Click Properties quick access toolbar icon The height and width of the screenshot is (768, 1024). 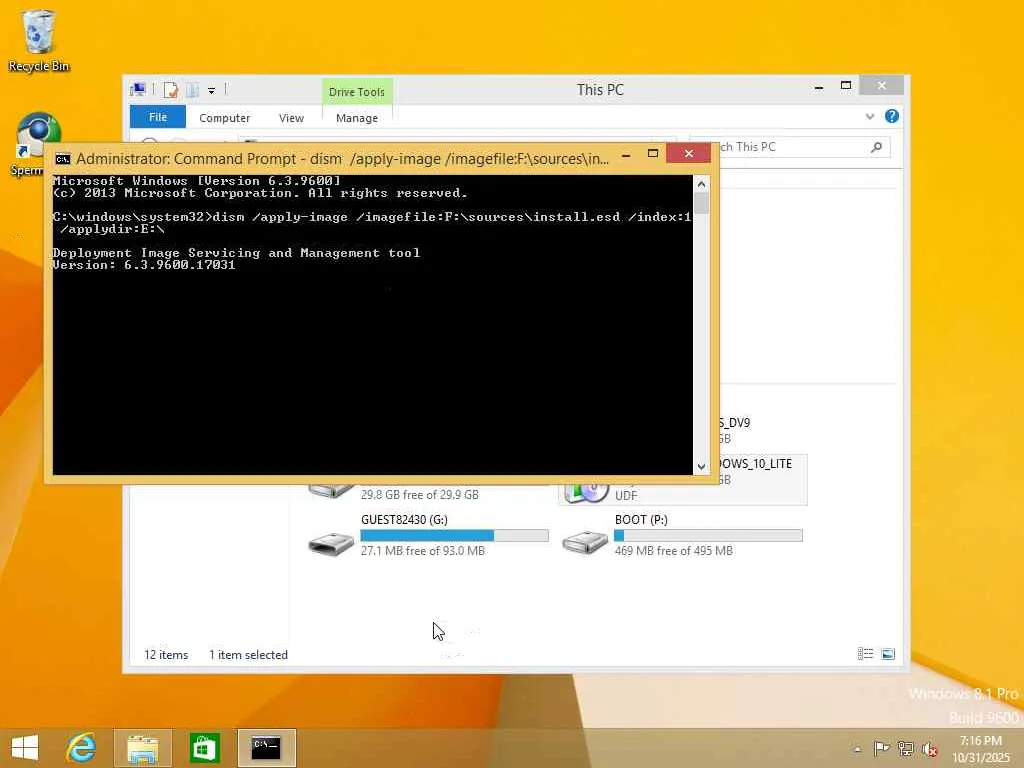(x=171, y=90)
